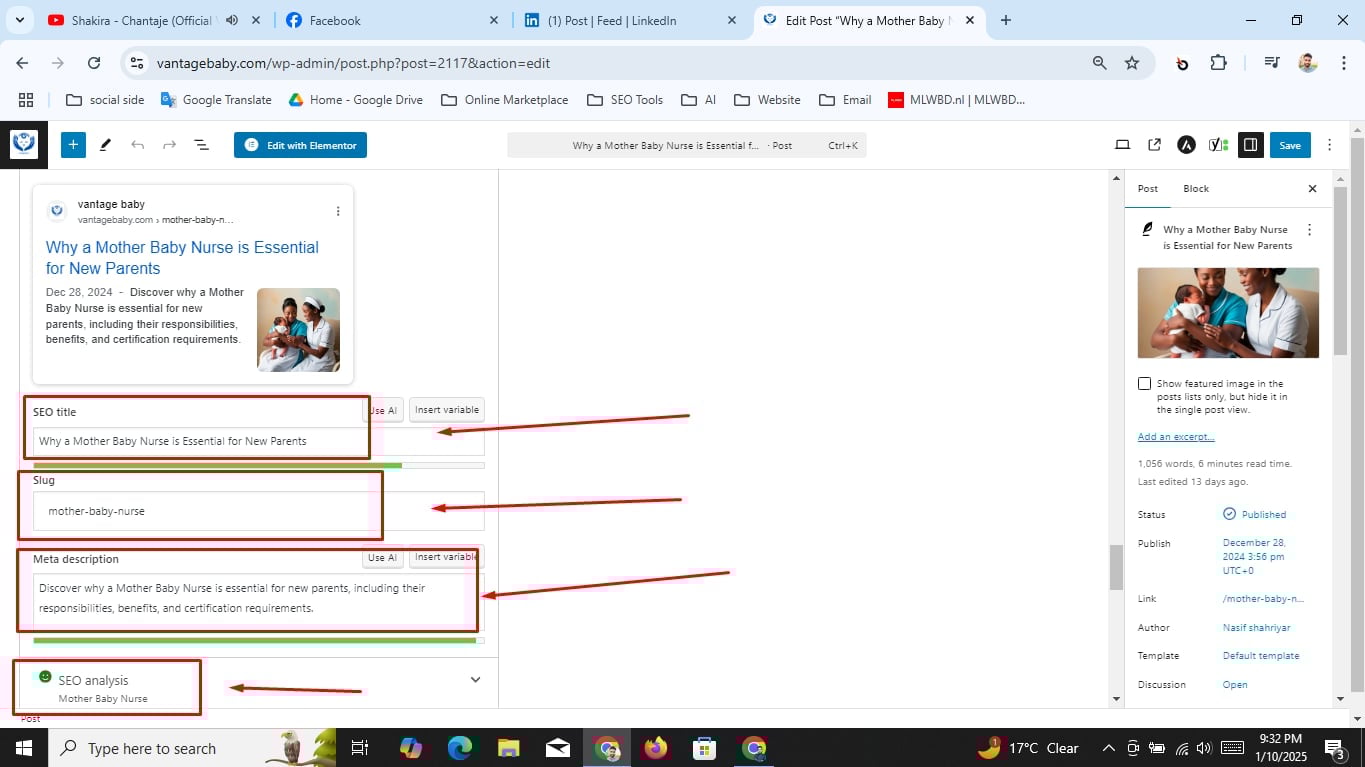The height and width of the screenshot is (767, 1365).
Task: Open the document overview list icon
Action: 201,145
